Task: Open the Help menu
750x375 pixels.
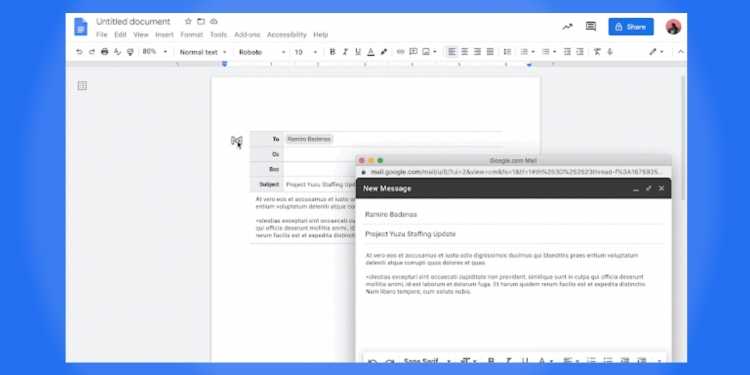Action: point(320,35)
